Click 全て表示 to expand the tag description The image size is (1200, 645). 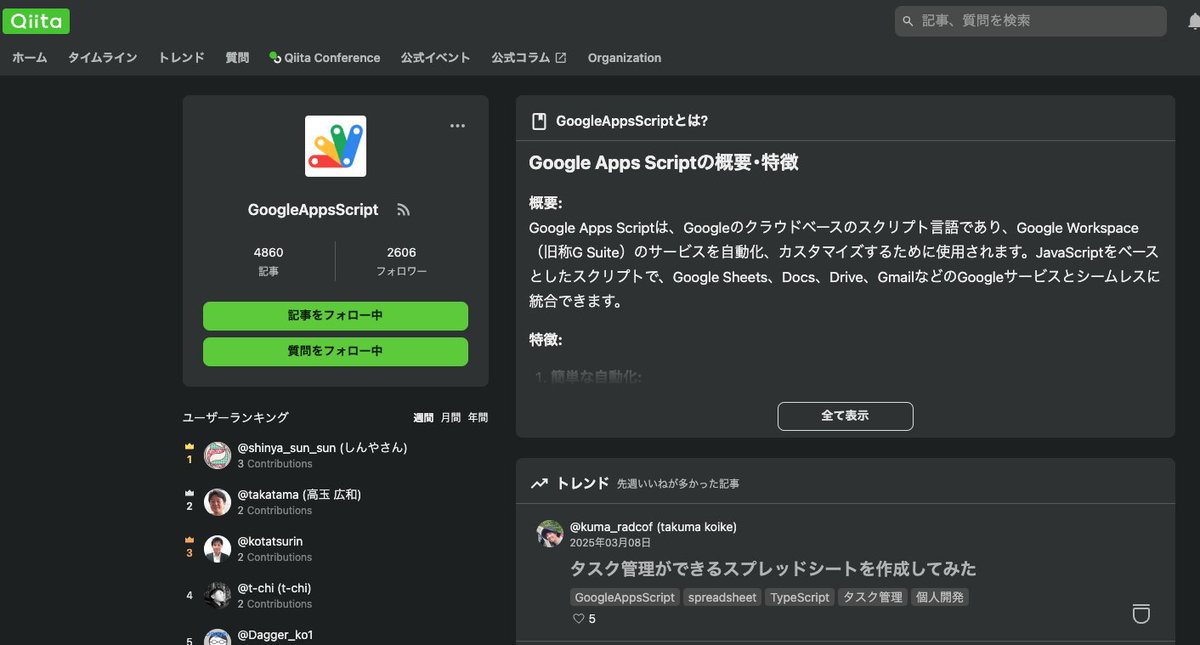pos(845,416)
